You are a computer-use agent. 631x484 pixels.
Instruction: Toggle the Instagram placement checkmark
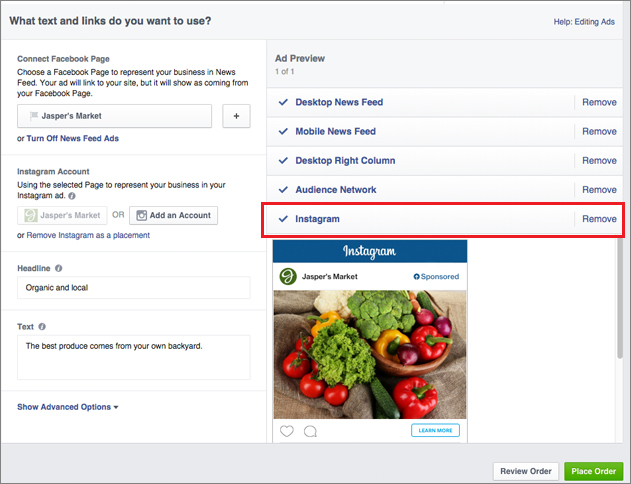click(x=283, y=219)
